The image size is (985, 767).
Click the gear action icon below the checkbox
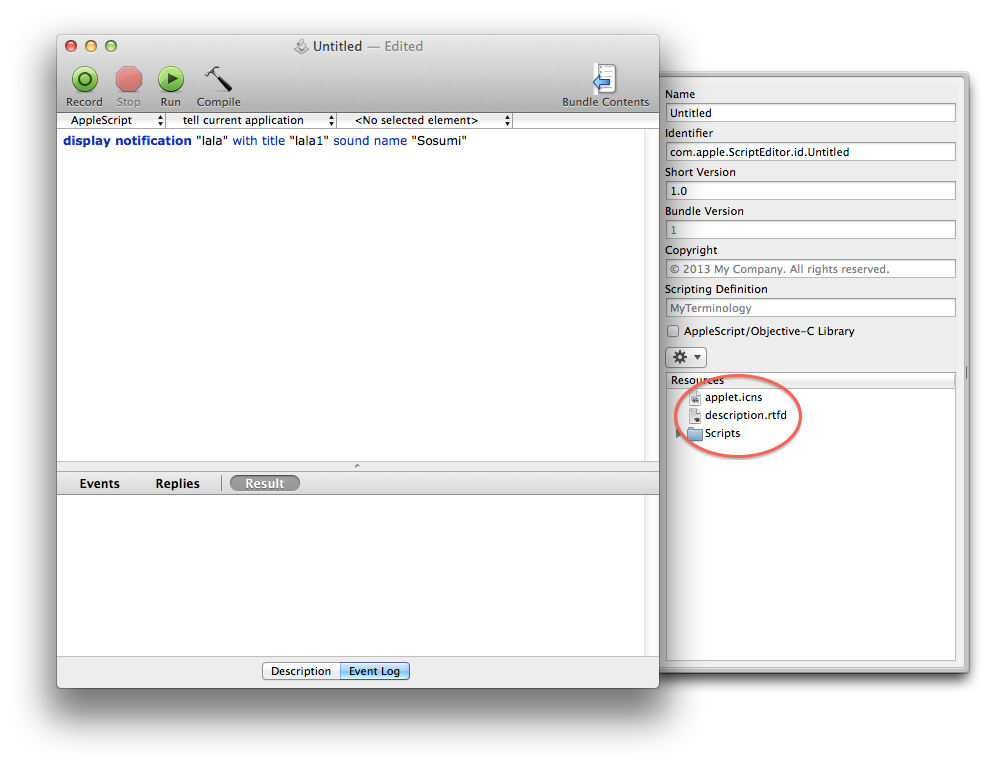[x=685, y=357]
